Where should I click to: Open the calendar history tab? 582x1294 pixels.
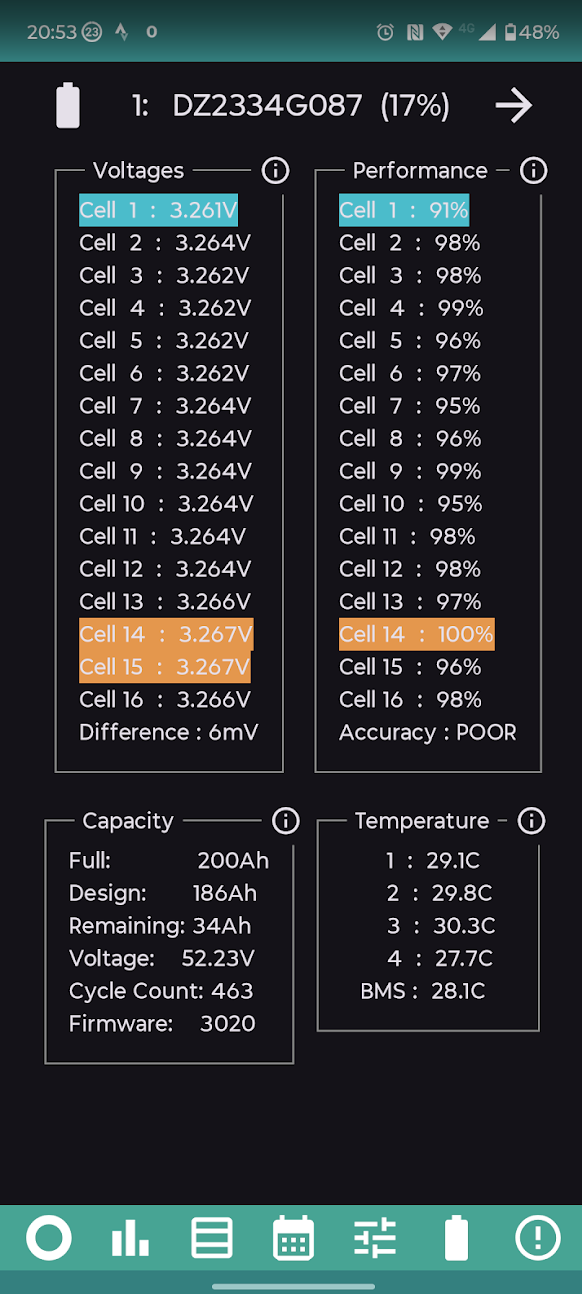293,1239
